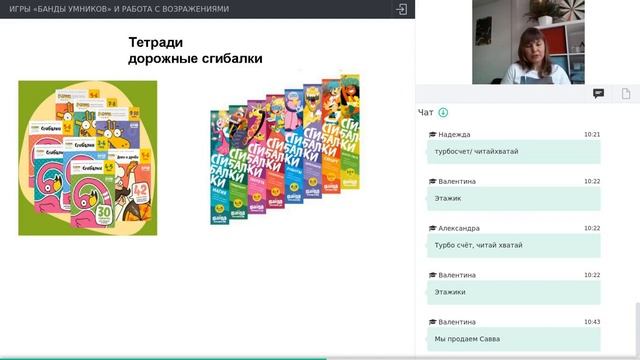640x360 pixels.
Task: Click the Сгибалки notebooks image on green background
Action: [88, 158]
